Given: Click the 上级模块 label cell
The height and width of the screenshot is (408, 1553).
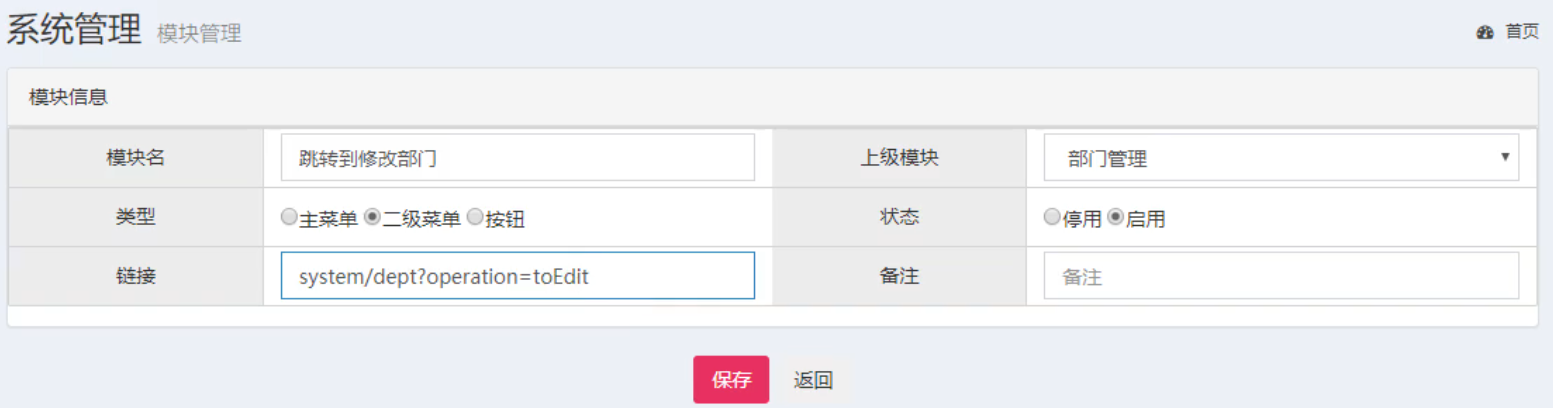Looking at the screenshot, I should [x=899, y=158].
